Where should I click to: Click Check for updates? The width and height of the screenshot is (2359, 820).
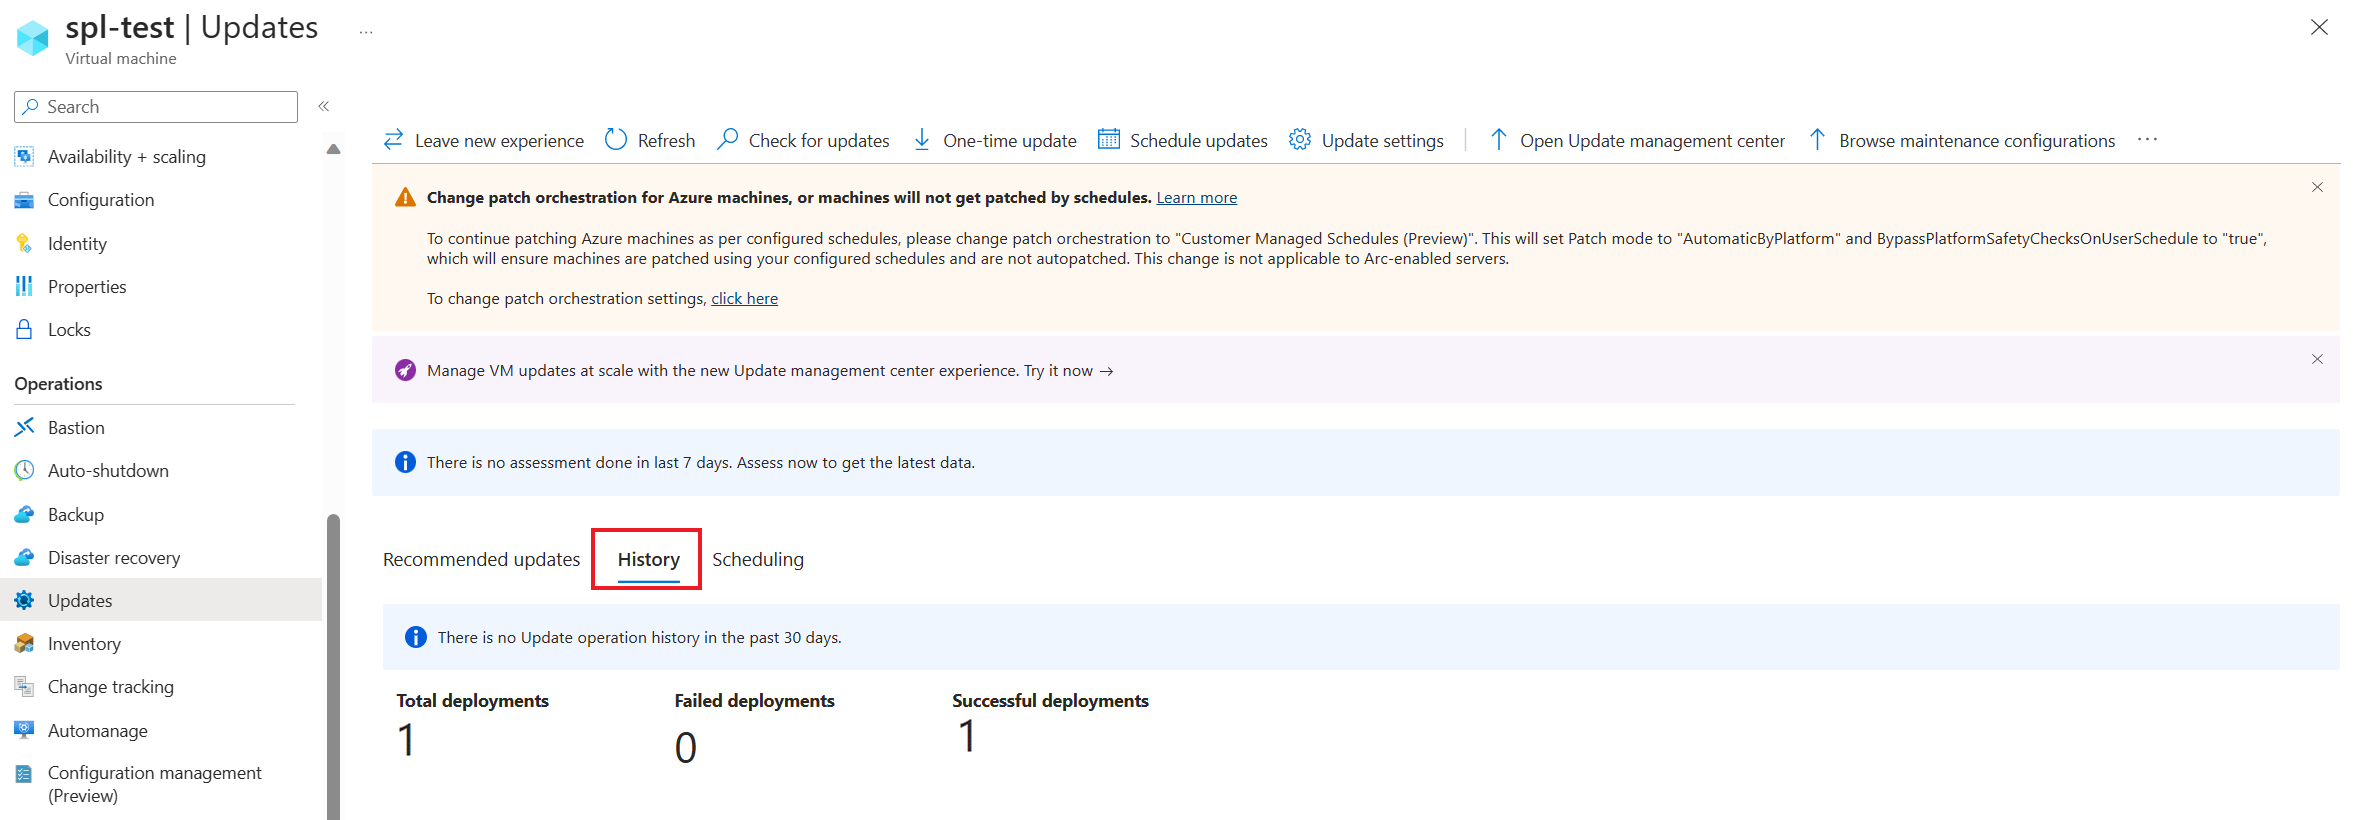[x=803, y=140]
